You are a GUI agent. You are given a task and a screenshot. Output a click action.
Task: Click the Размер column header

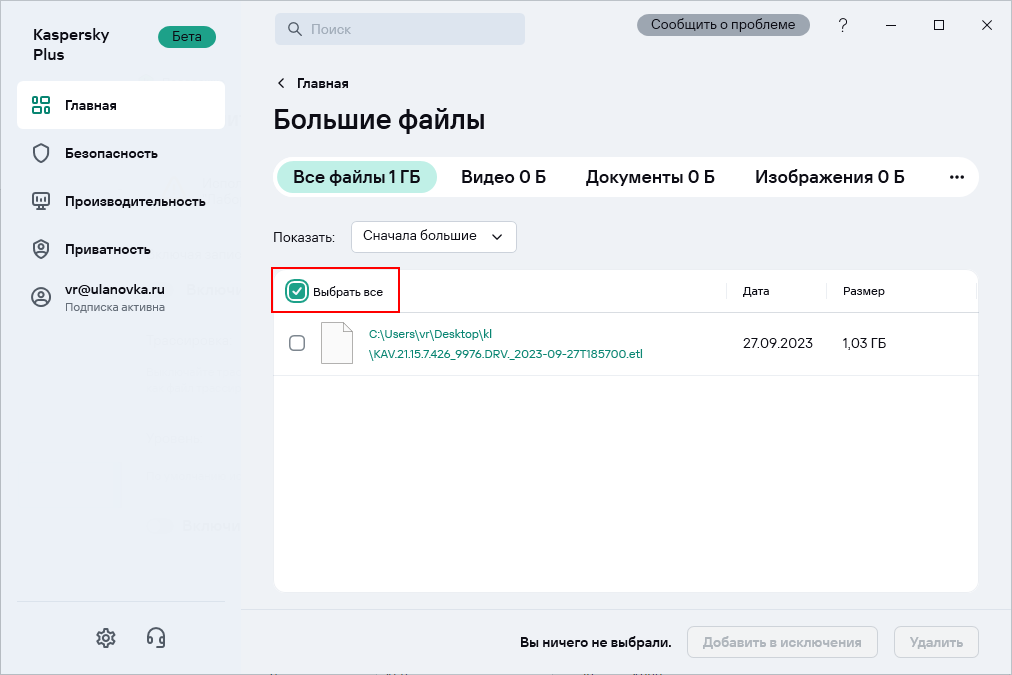tap(864, 291)
